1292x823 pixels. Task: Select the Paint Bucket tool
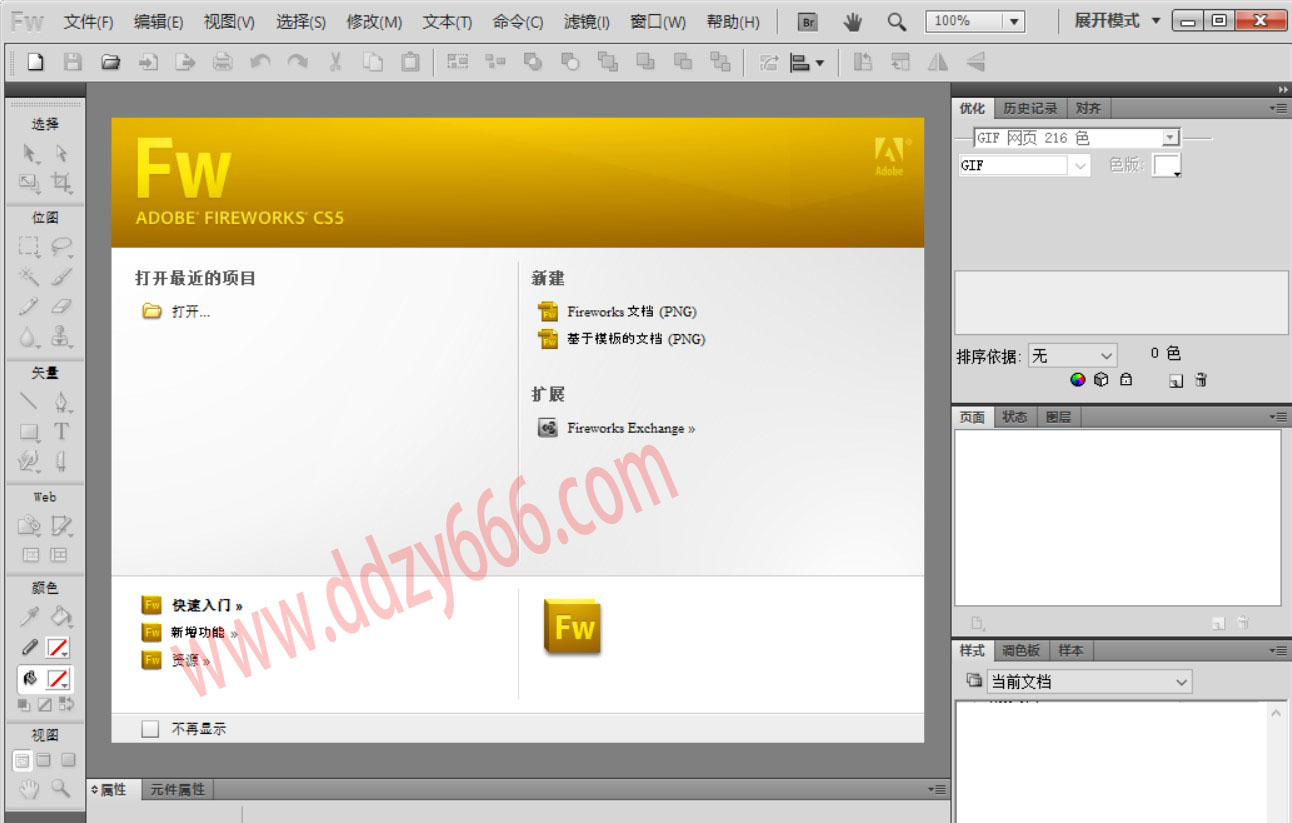coord(61,616)
